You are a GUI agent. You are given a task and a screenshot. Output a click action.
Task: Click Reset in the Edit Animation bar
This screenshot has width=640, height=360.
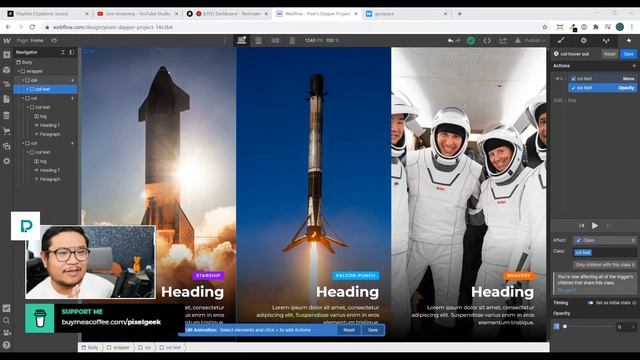(x=349, y=330)
